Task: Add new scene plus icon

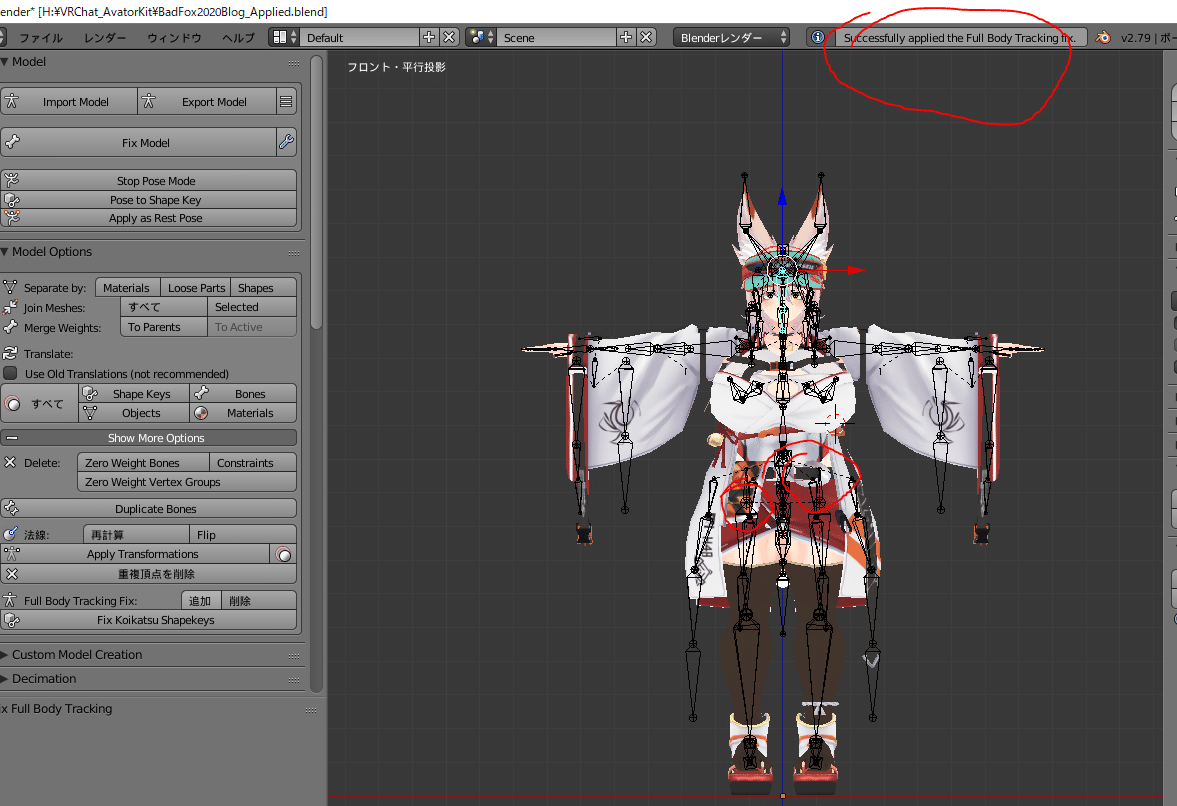Action: tap(626, 38)
